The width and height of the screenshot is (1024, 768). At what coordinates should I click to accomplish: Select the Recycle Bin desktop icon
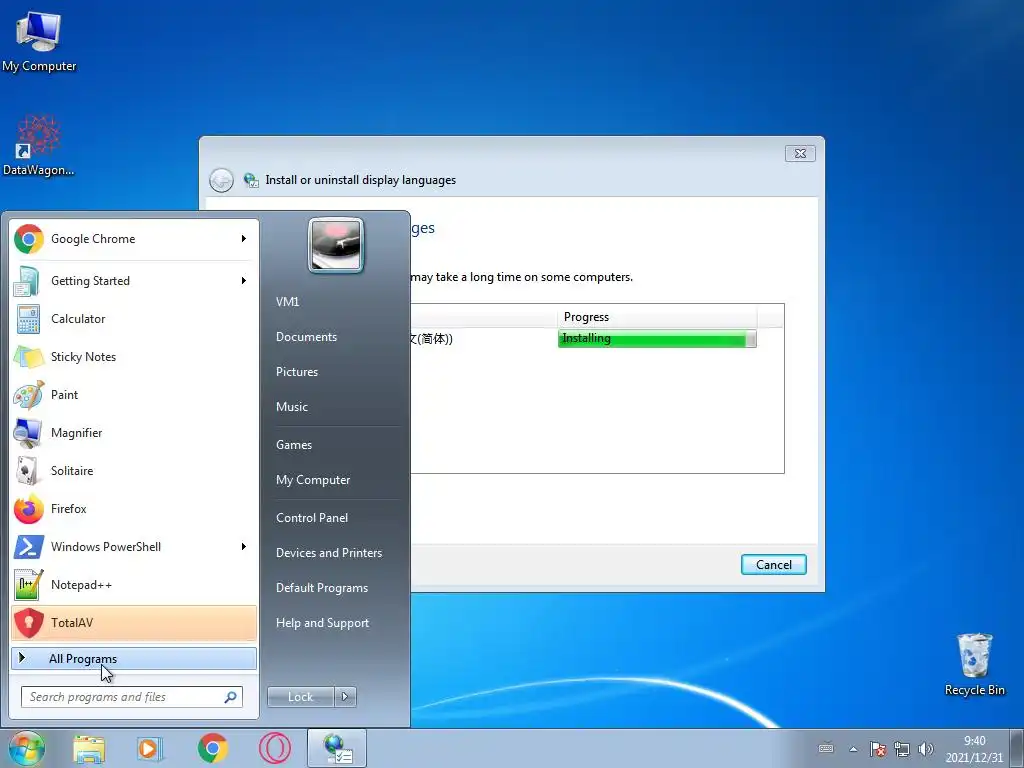pos(974,664)
